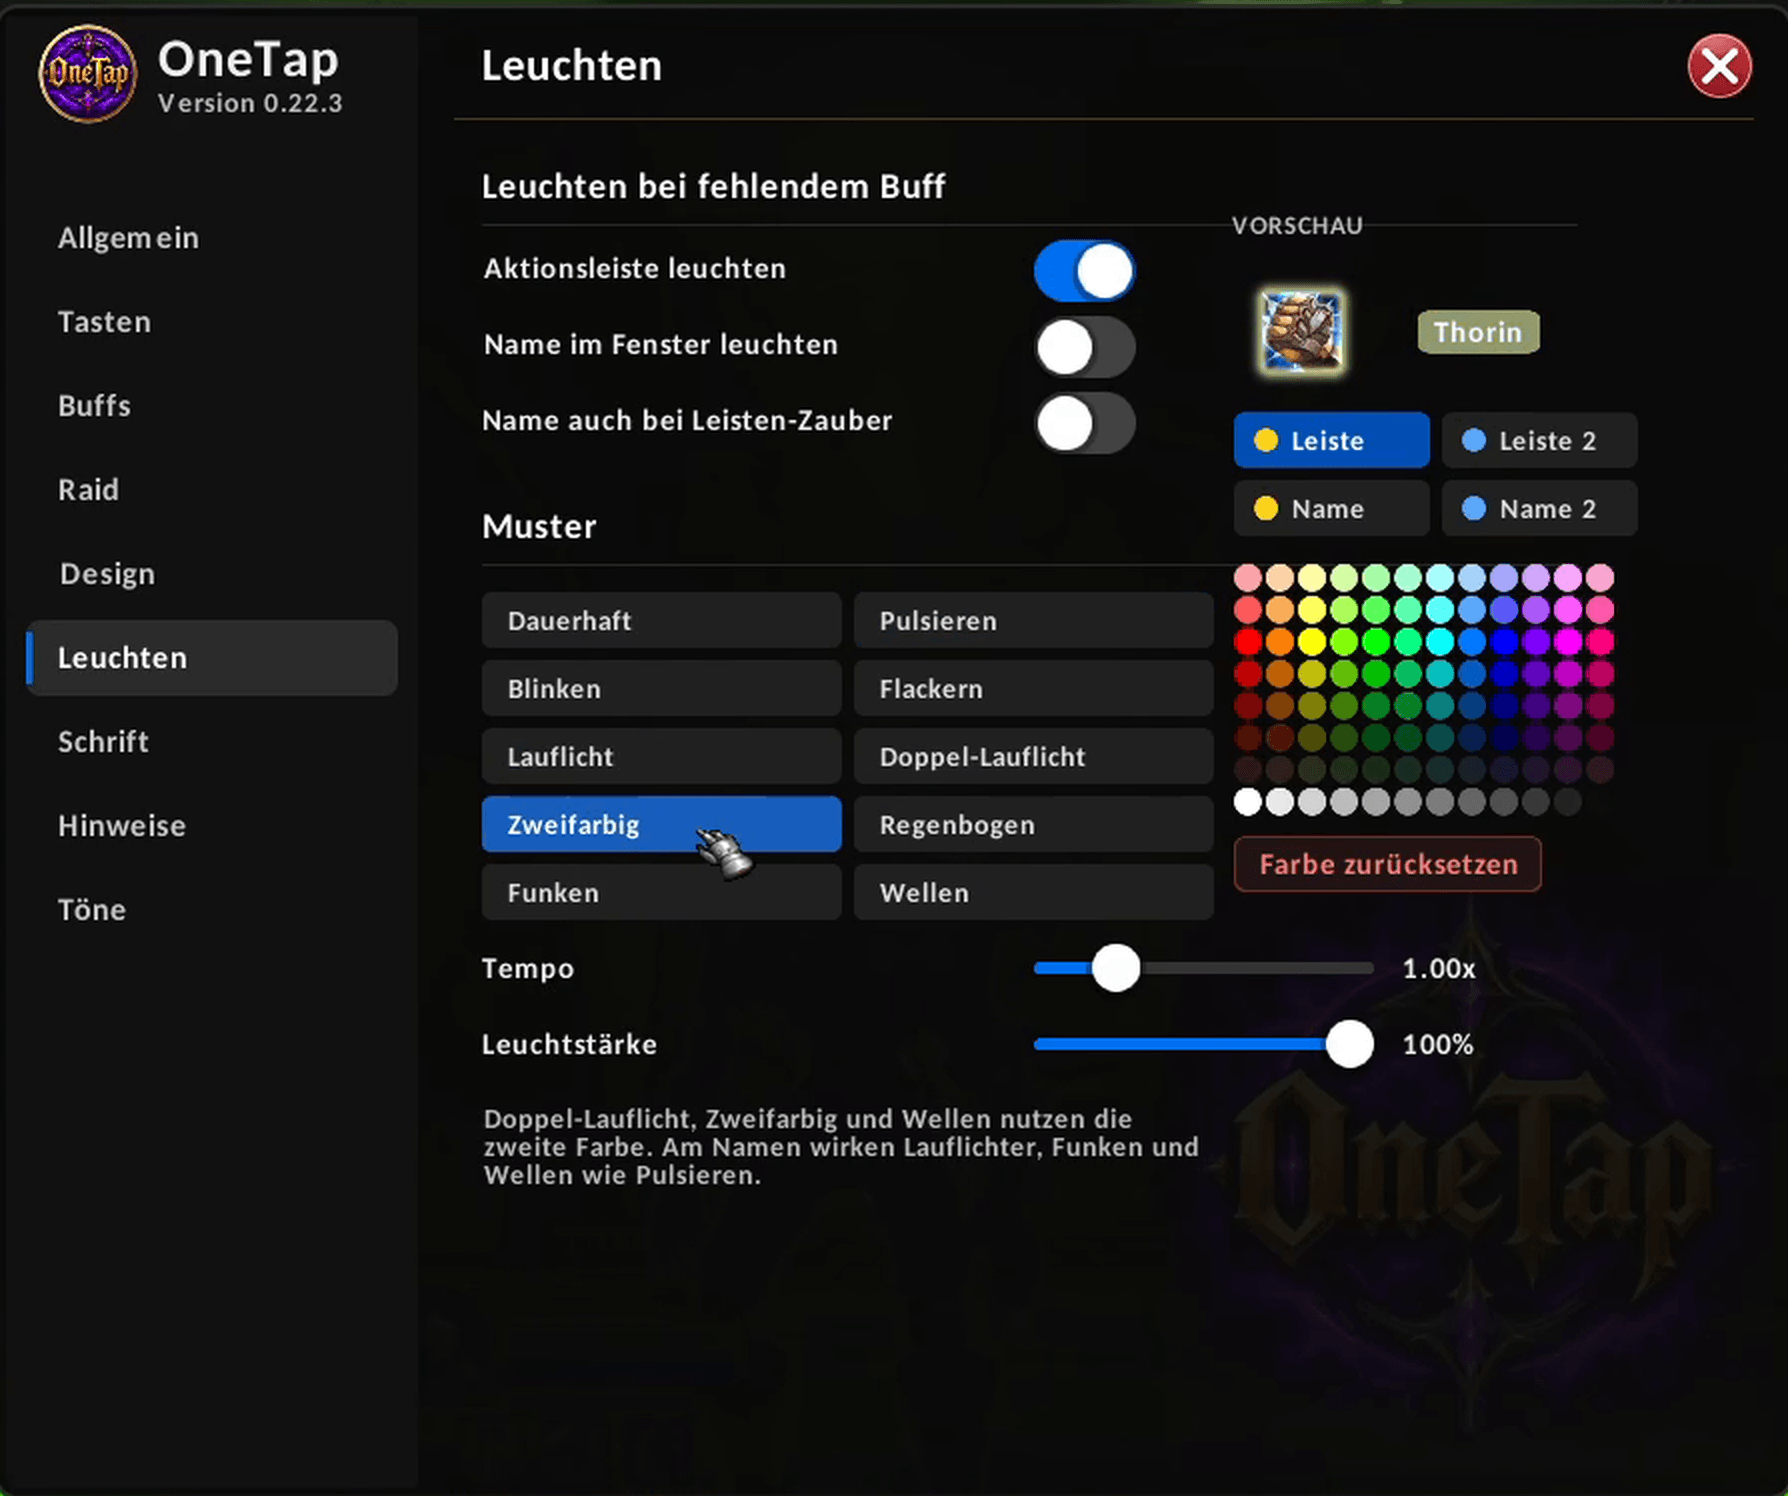Choose the Funken glow pattern
1788x1496 pixels.
(x=661, y=892)
